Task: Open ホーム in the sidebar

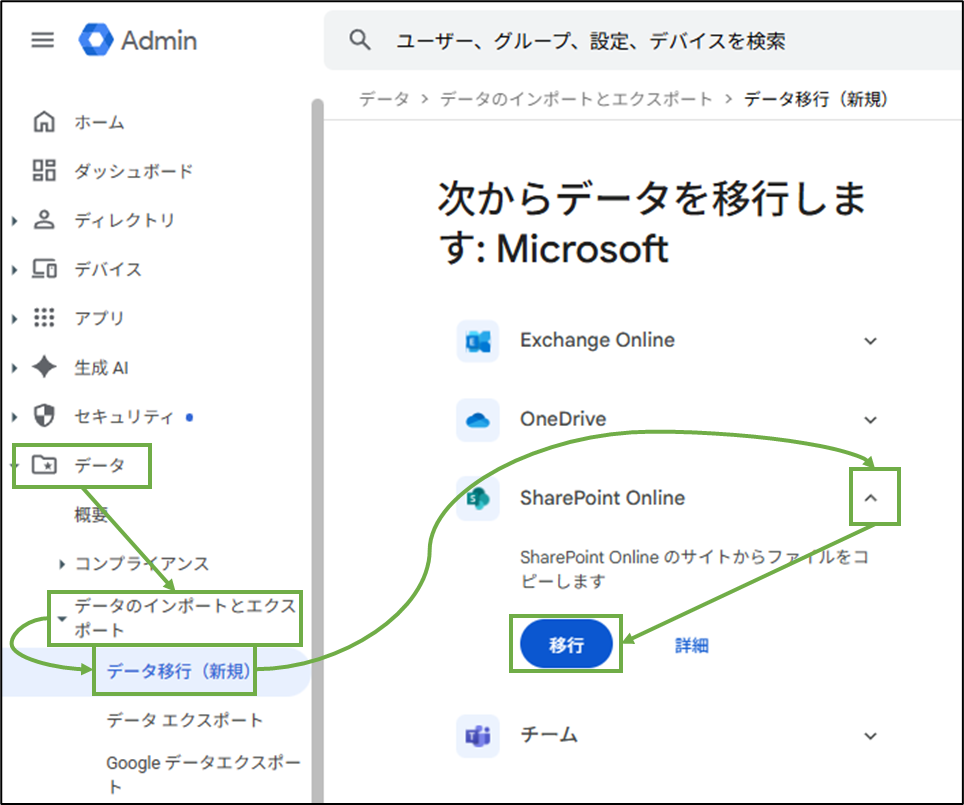Action: [100, 122]
